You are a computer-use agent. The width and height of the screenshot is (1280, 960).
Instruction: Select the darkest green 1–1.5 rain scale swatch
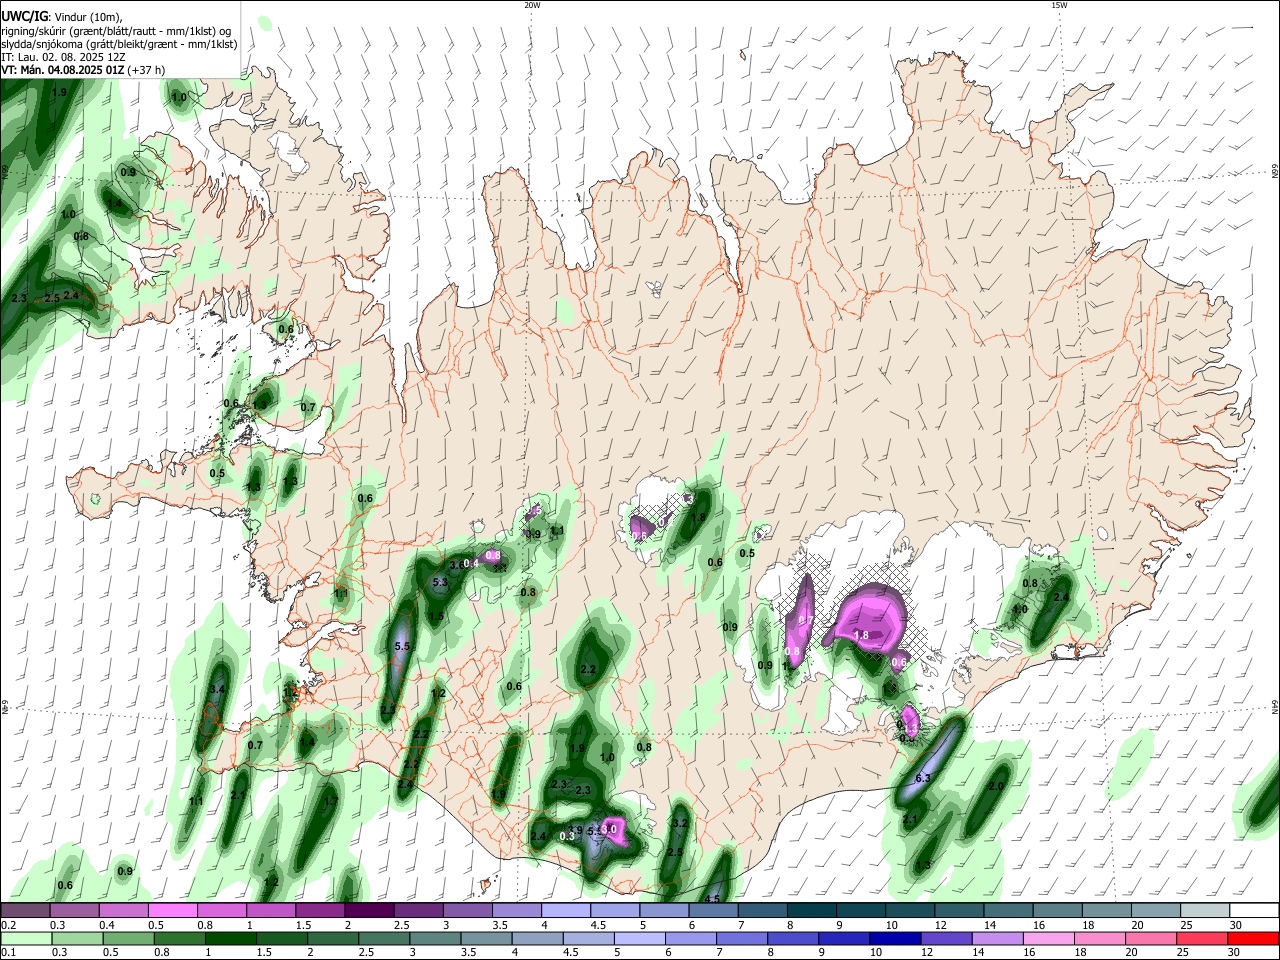[231, 938]
